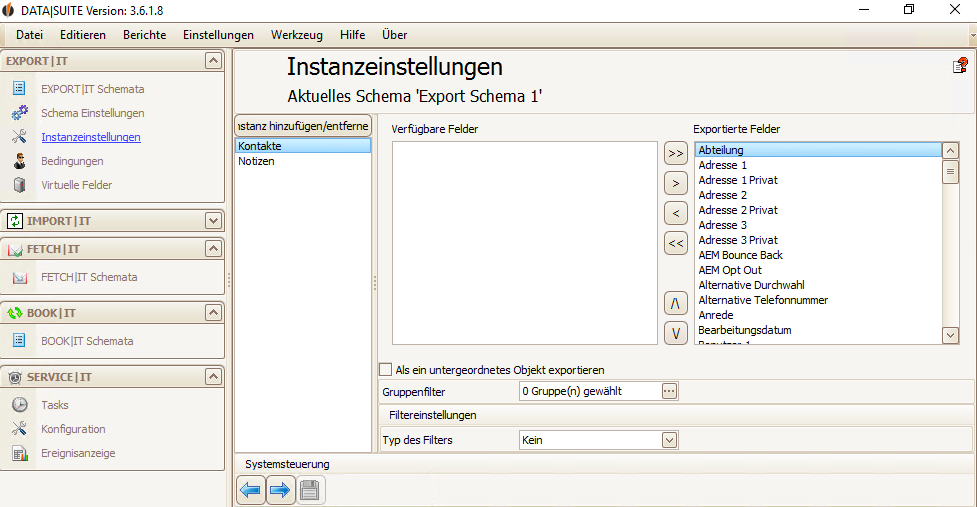This screenshot has height=507, width=977.
Task: Click the Gruppenfilter value field
Action: tap(590, 391)
